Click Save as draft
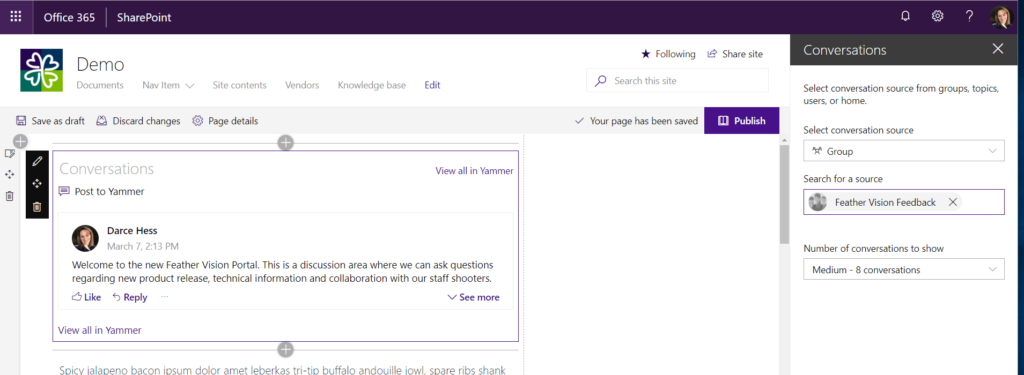The width and height of the screenshot is (1024, 375). click(50, 121)
